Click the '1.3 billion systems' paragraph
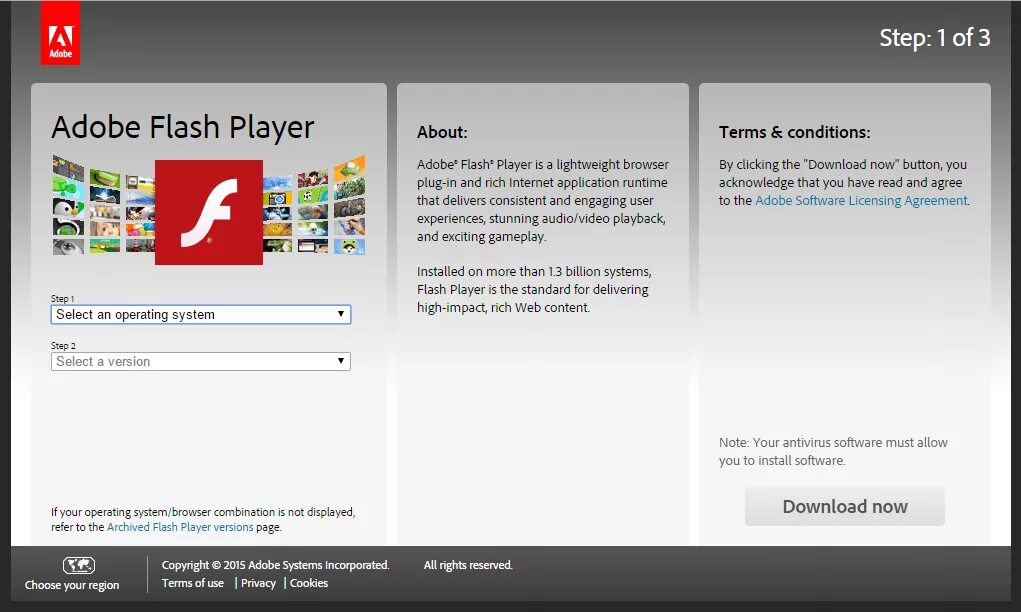Image resolution: width=1021 pixels, height=612 pixels. click(534, 289)
